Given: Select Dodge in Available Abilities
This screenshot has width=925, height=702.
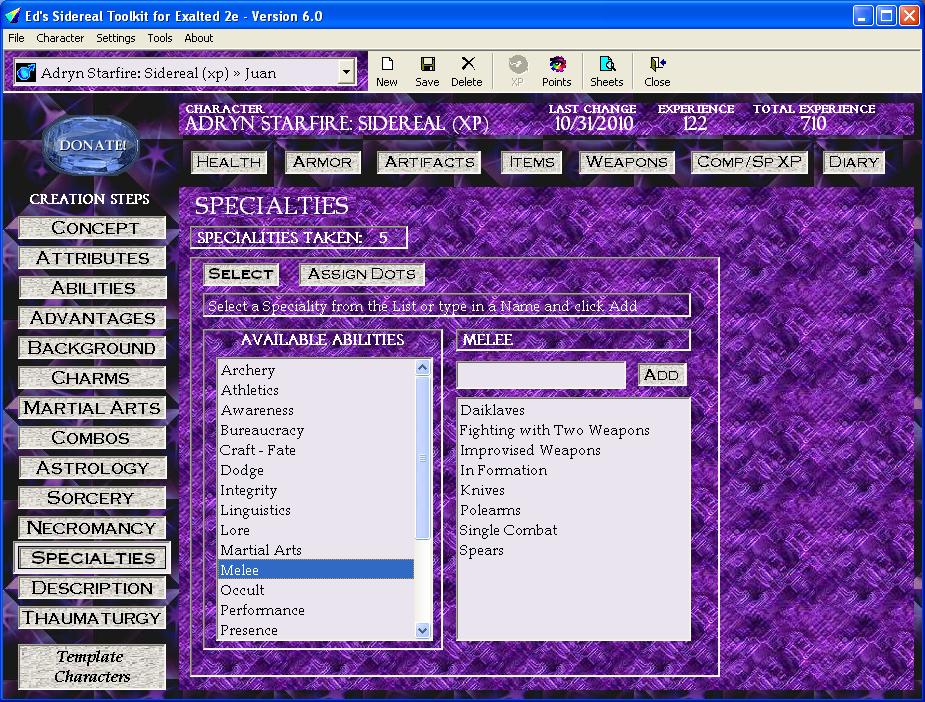Looking at the screenshot, I should pos(316,471).
